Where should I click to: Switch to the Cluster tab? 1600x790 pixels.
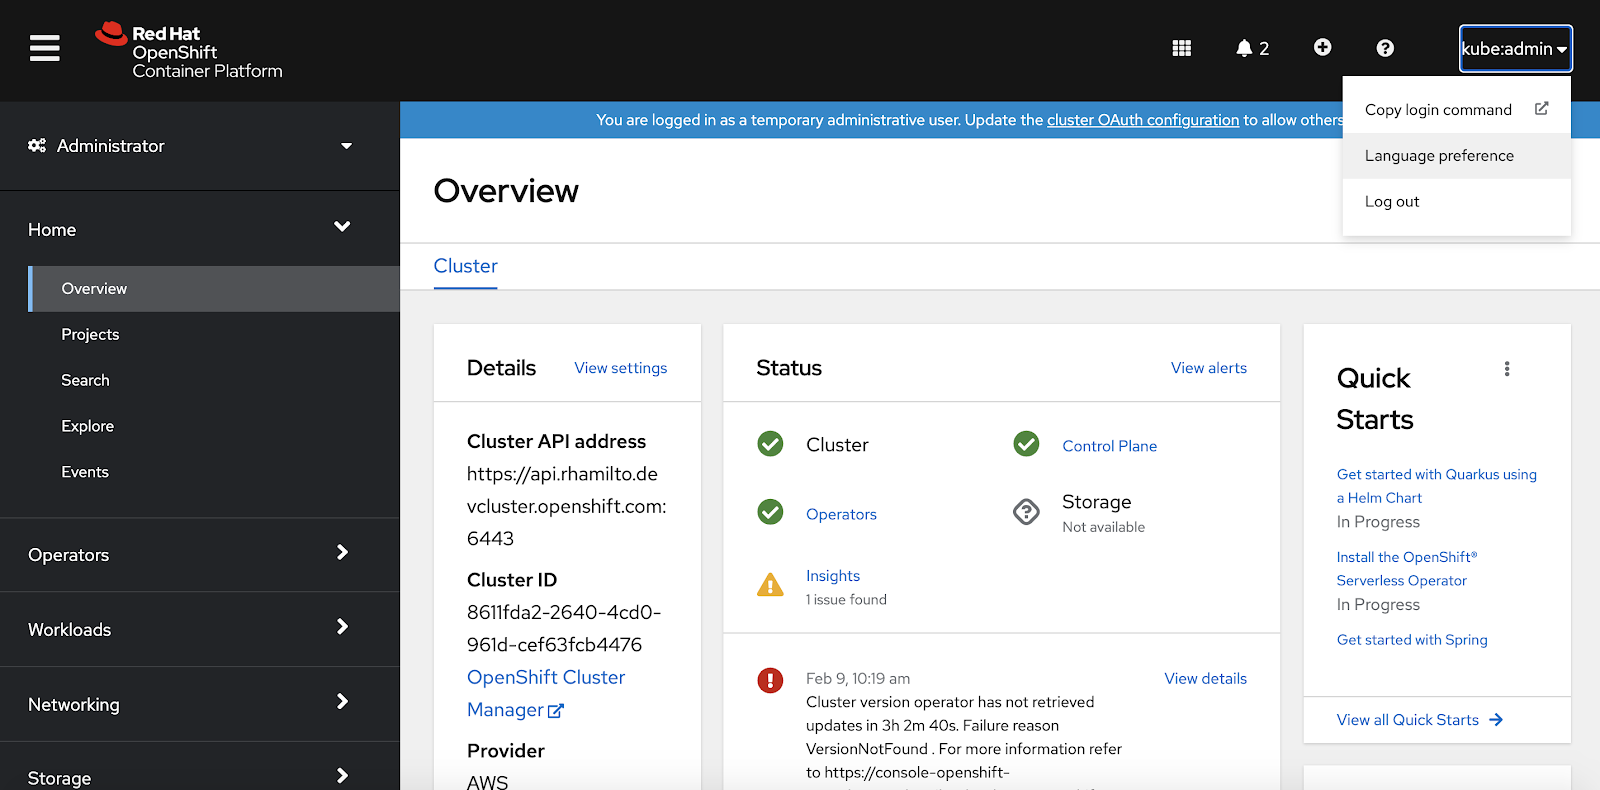(465, 266)
